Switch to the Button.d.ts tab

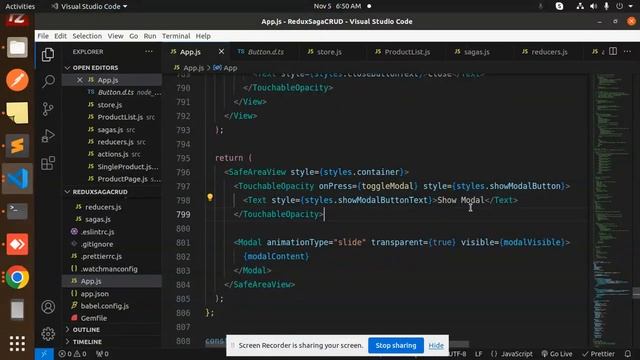tap(264, 52)
